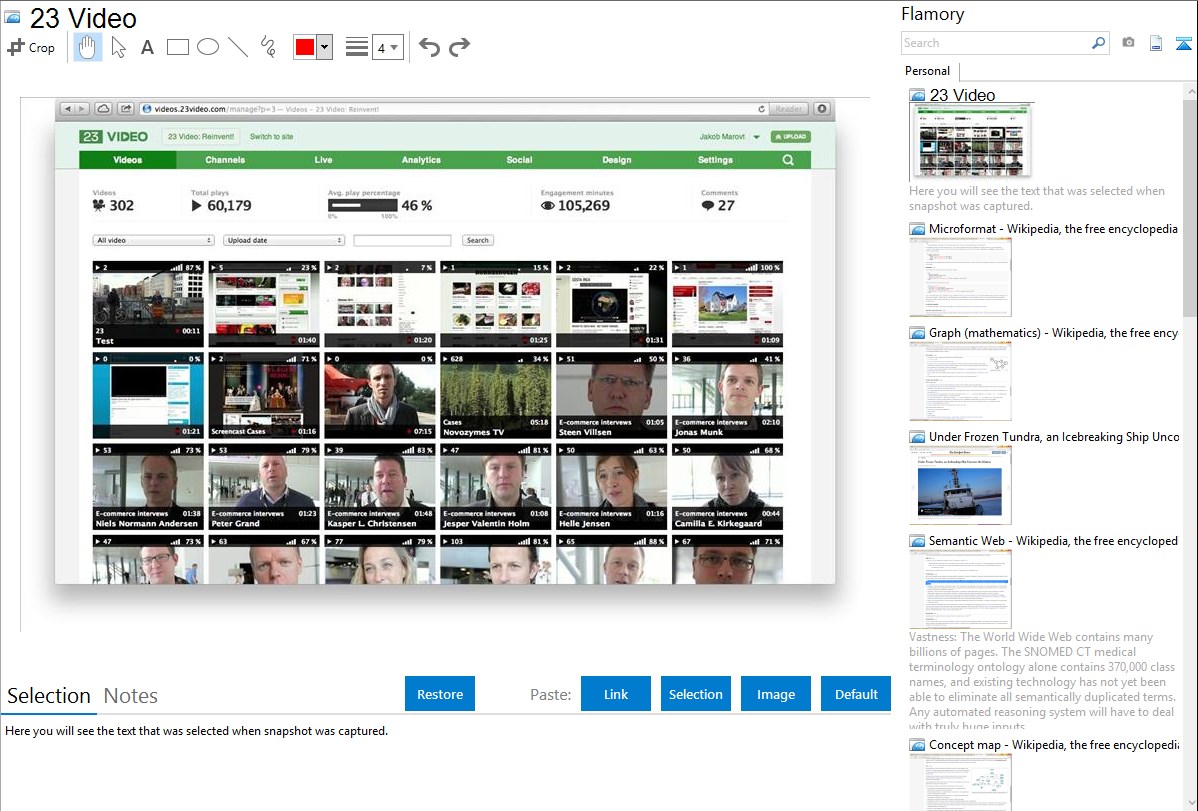Click the 23 Video: Reinvent! button
1198x811 pixels.
click(x=201, y=136)
